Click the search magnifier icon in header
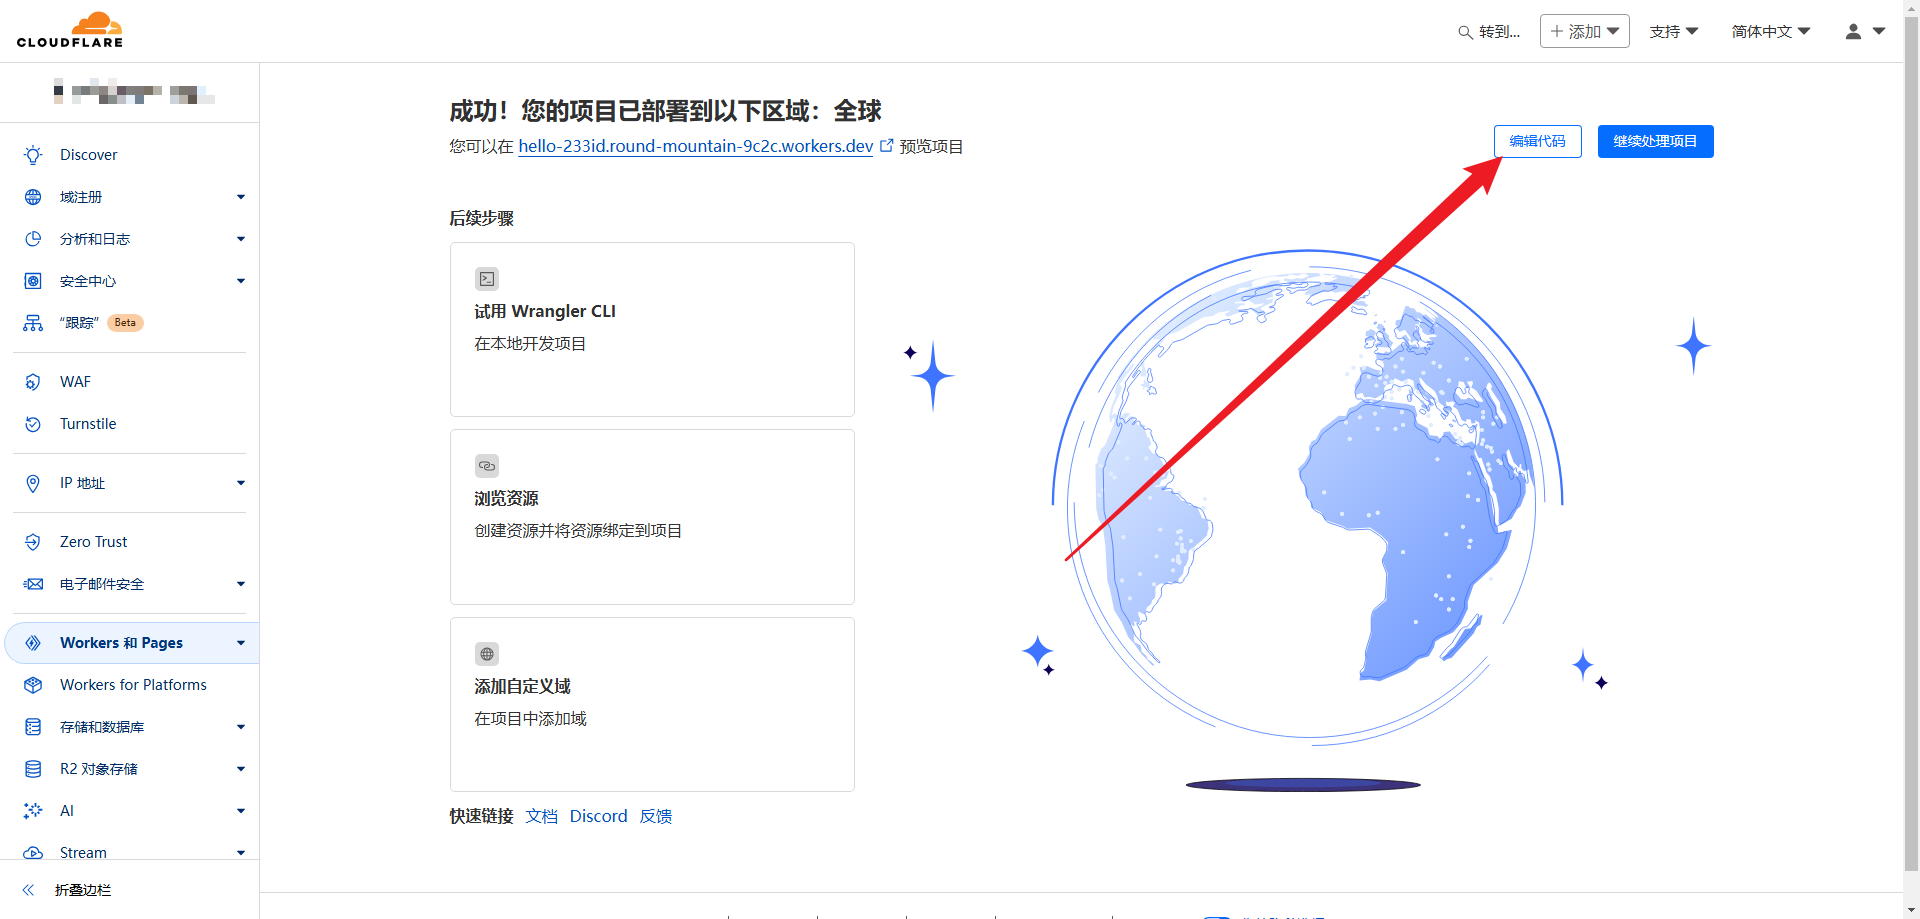This screenshot has width=1920, height=919. point(1465,32)
